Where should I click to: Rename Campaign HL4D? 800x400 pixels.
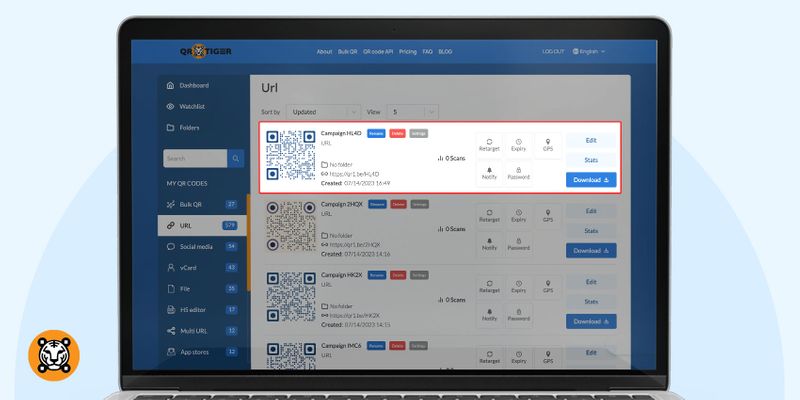[x=376, y=134]
